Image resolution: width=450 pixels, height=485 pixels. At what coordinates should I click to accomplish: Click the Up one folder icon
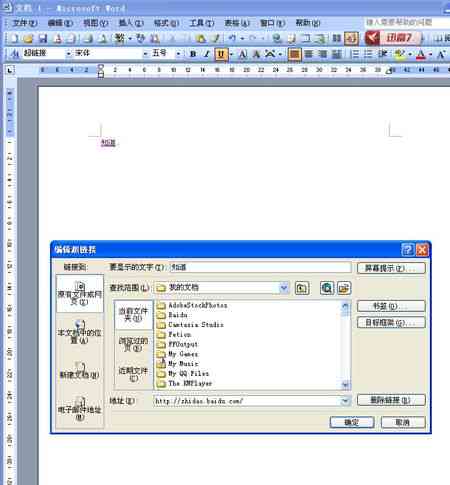click(x=302, y=288)
